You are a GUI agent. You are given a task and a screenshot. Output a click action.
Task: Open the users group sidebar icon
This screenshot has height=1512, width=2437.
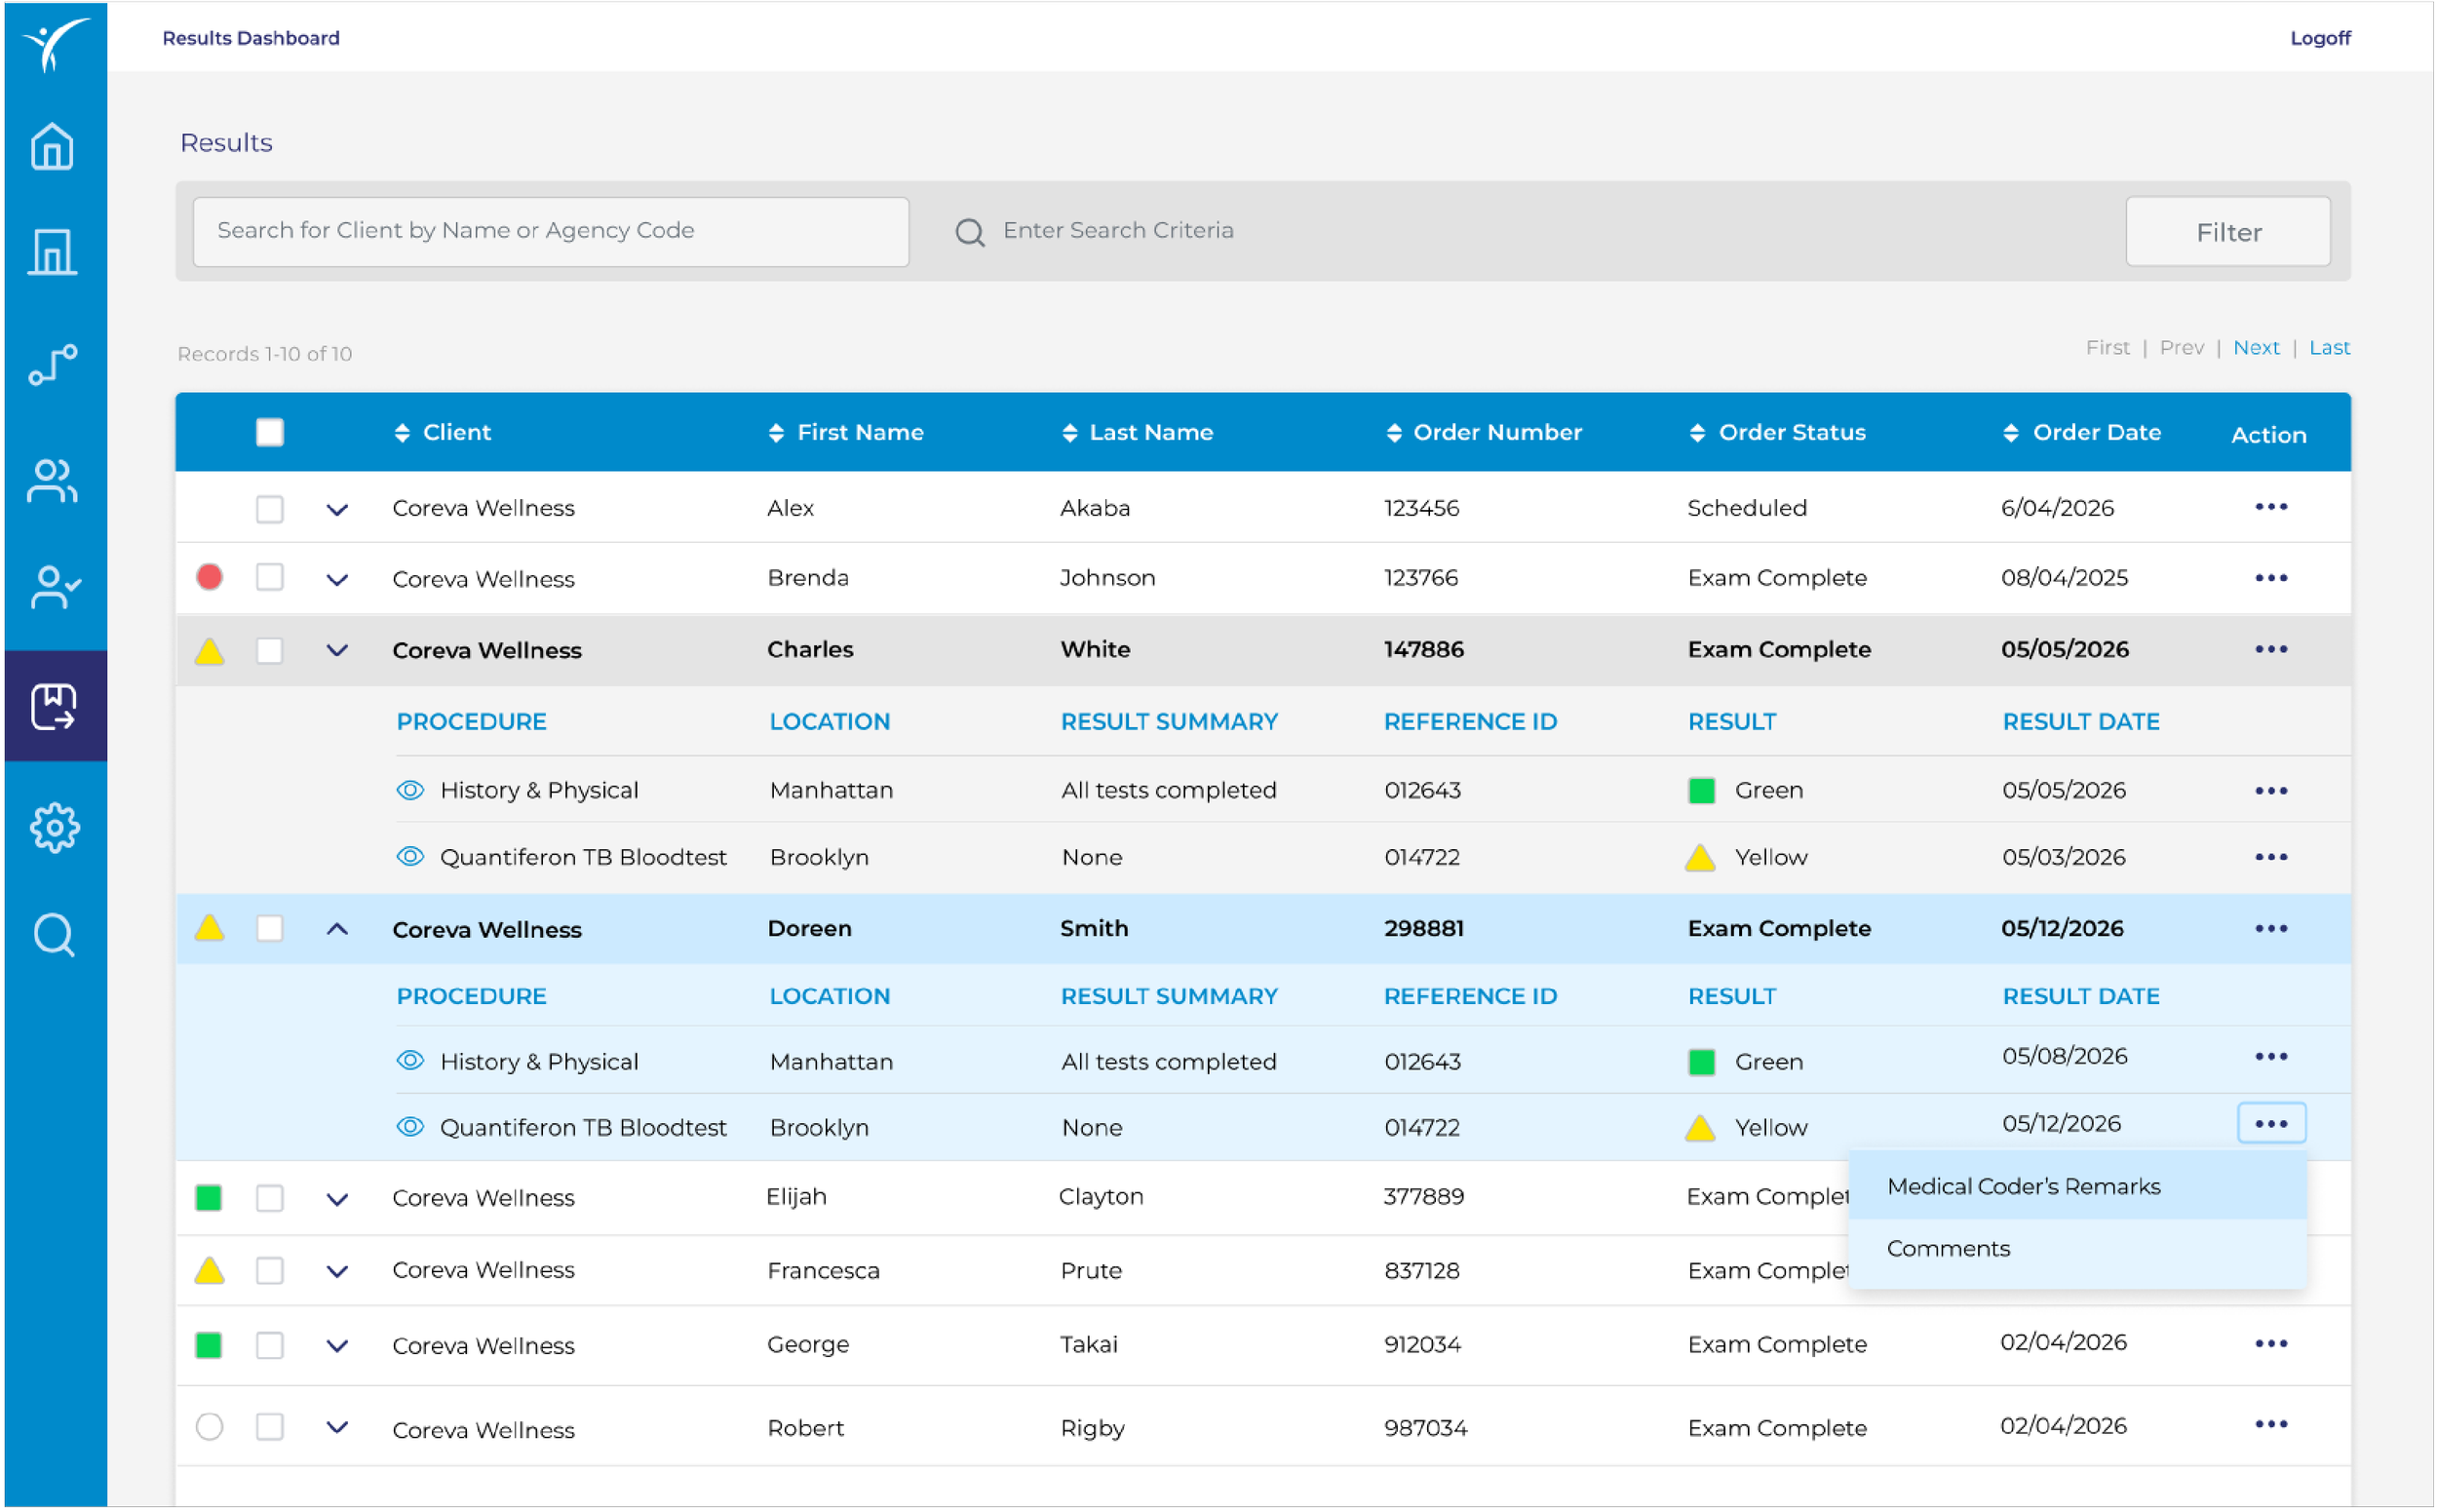pyautogui.click(x=52, y=481)
